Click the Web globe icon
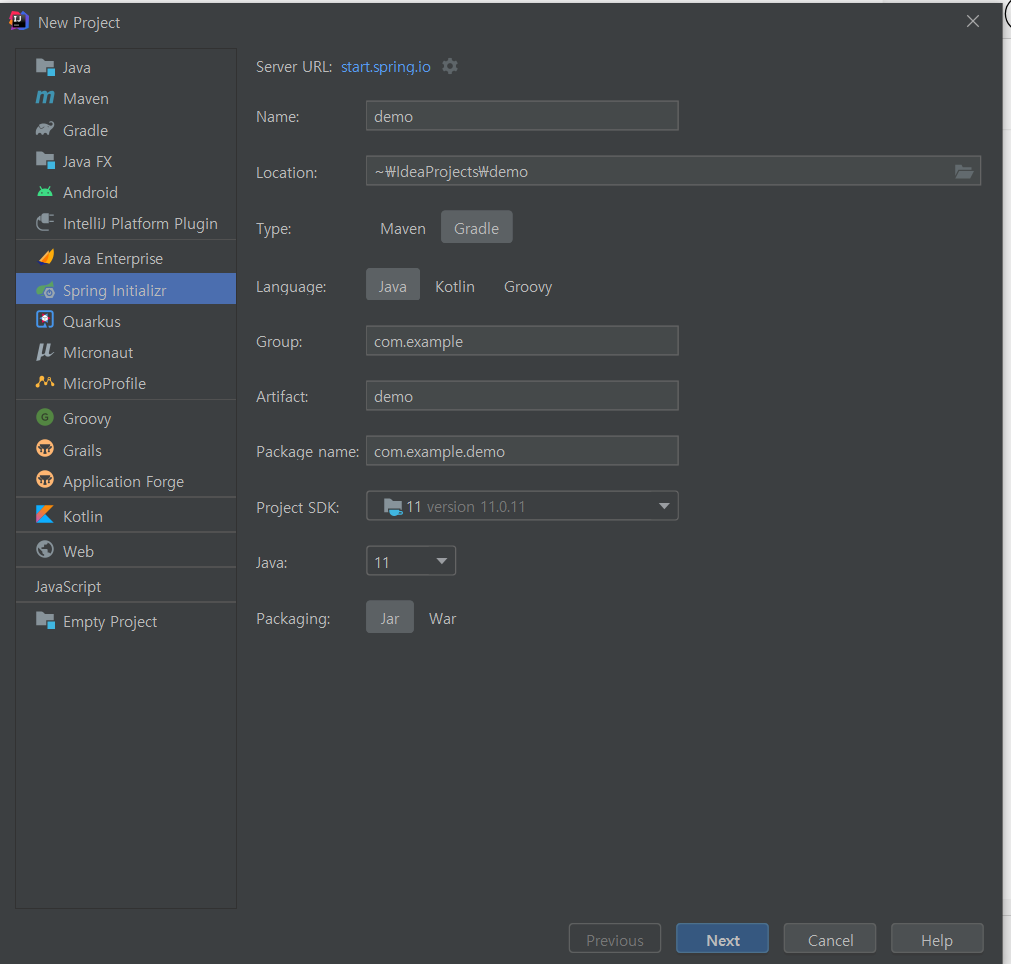 pyautogui.click(x=45, y=550)
